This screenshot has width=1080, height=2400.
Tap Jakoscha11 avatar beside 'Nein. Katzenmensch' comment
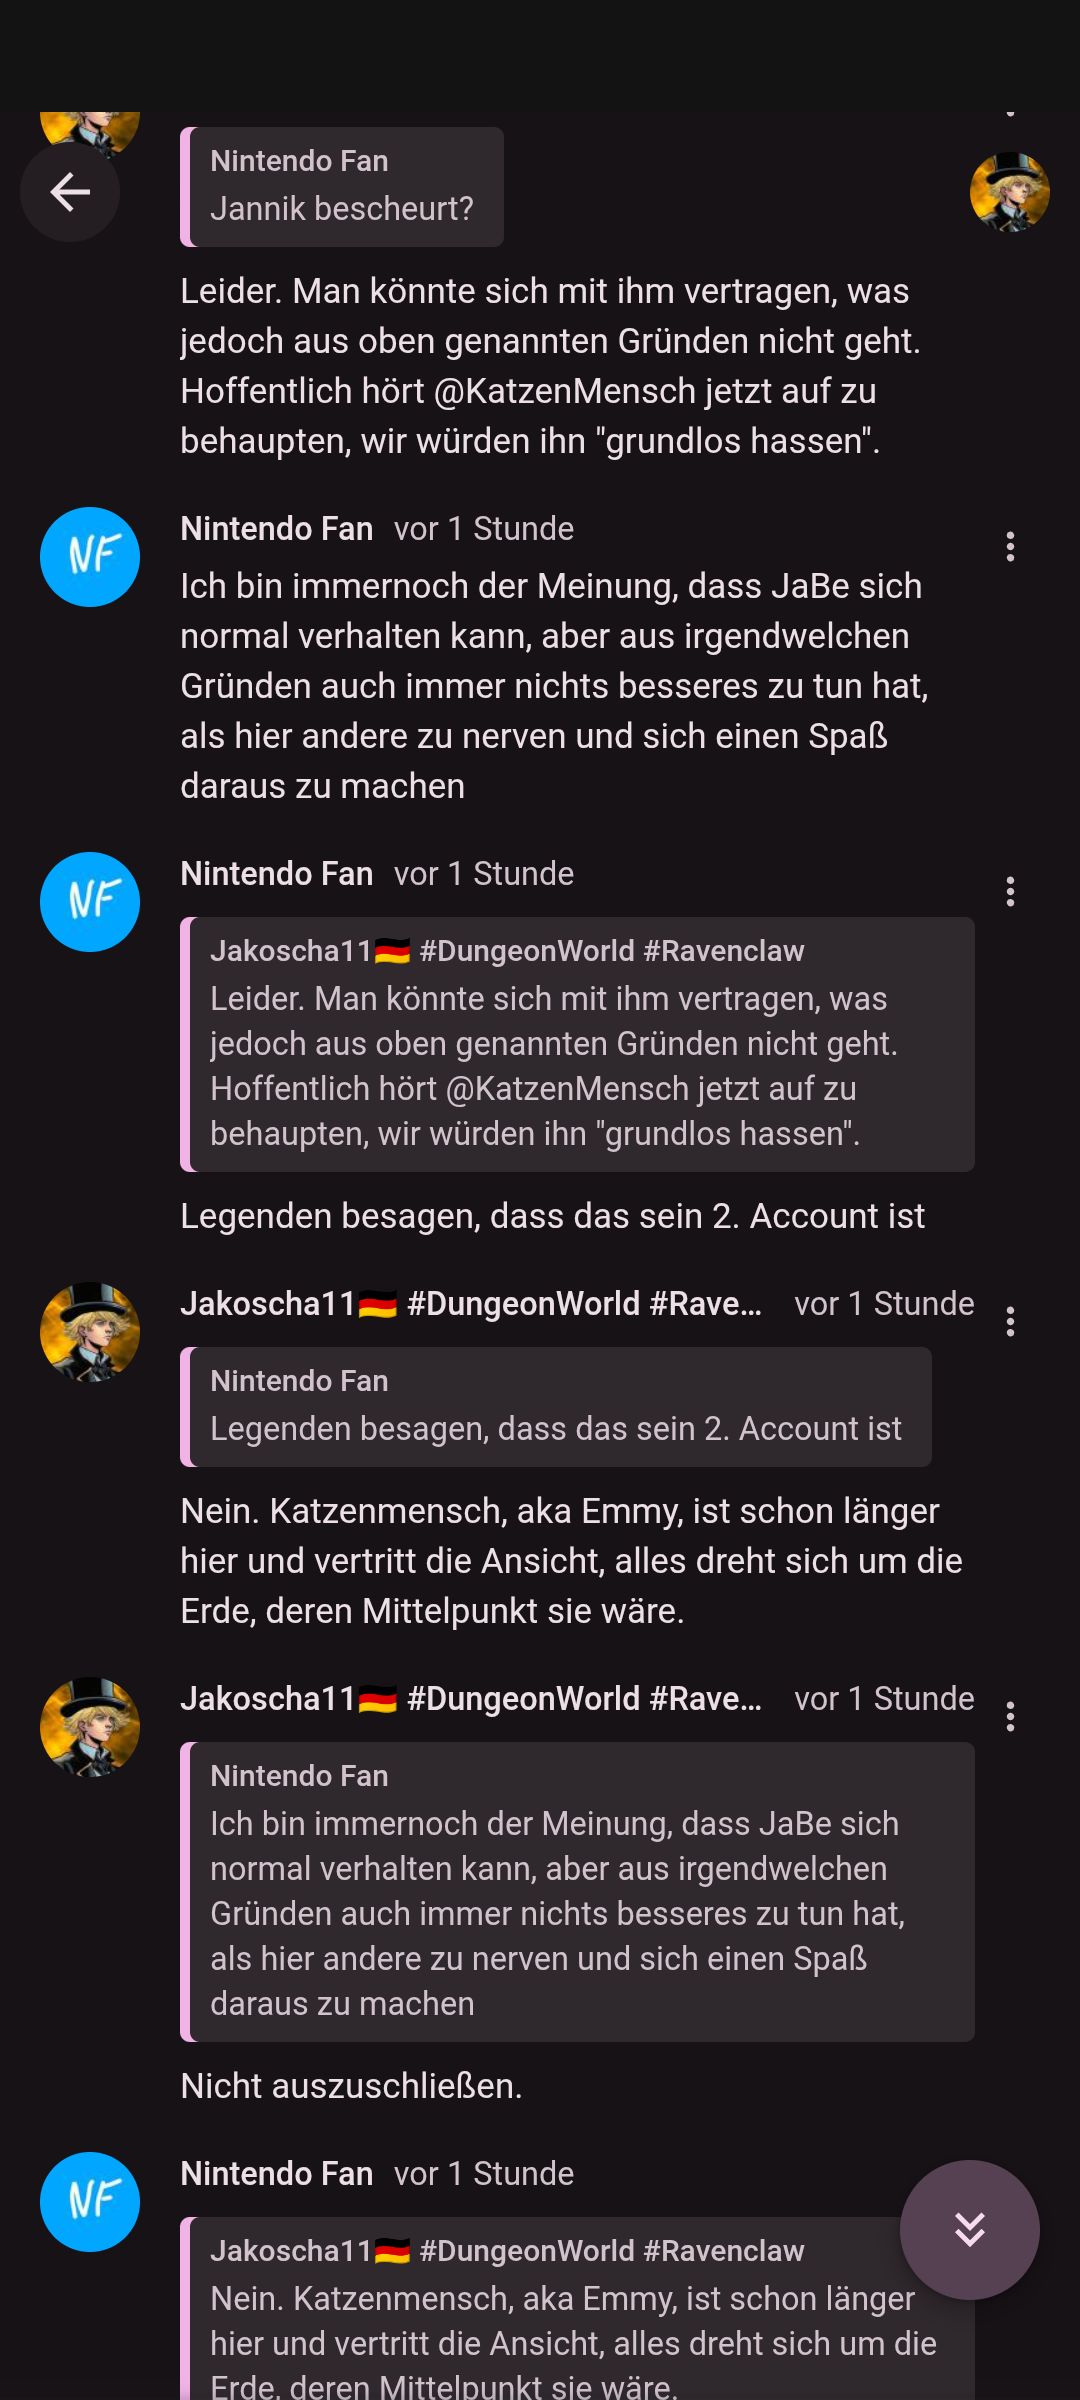pos(90,1332)
